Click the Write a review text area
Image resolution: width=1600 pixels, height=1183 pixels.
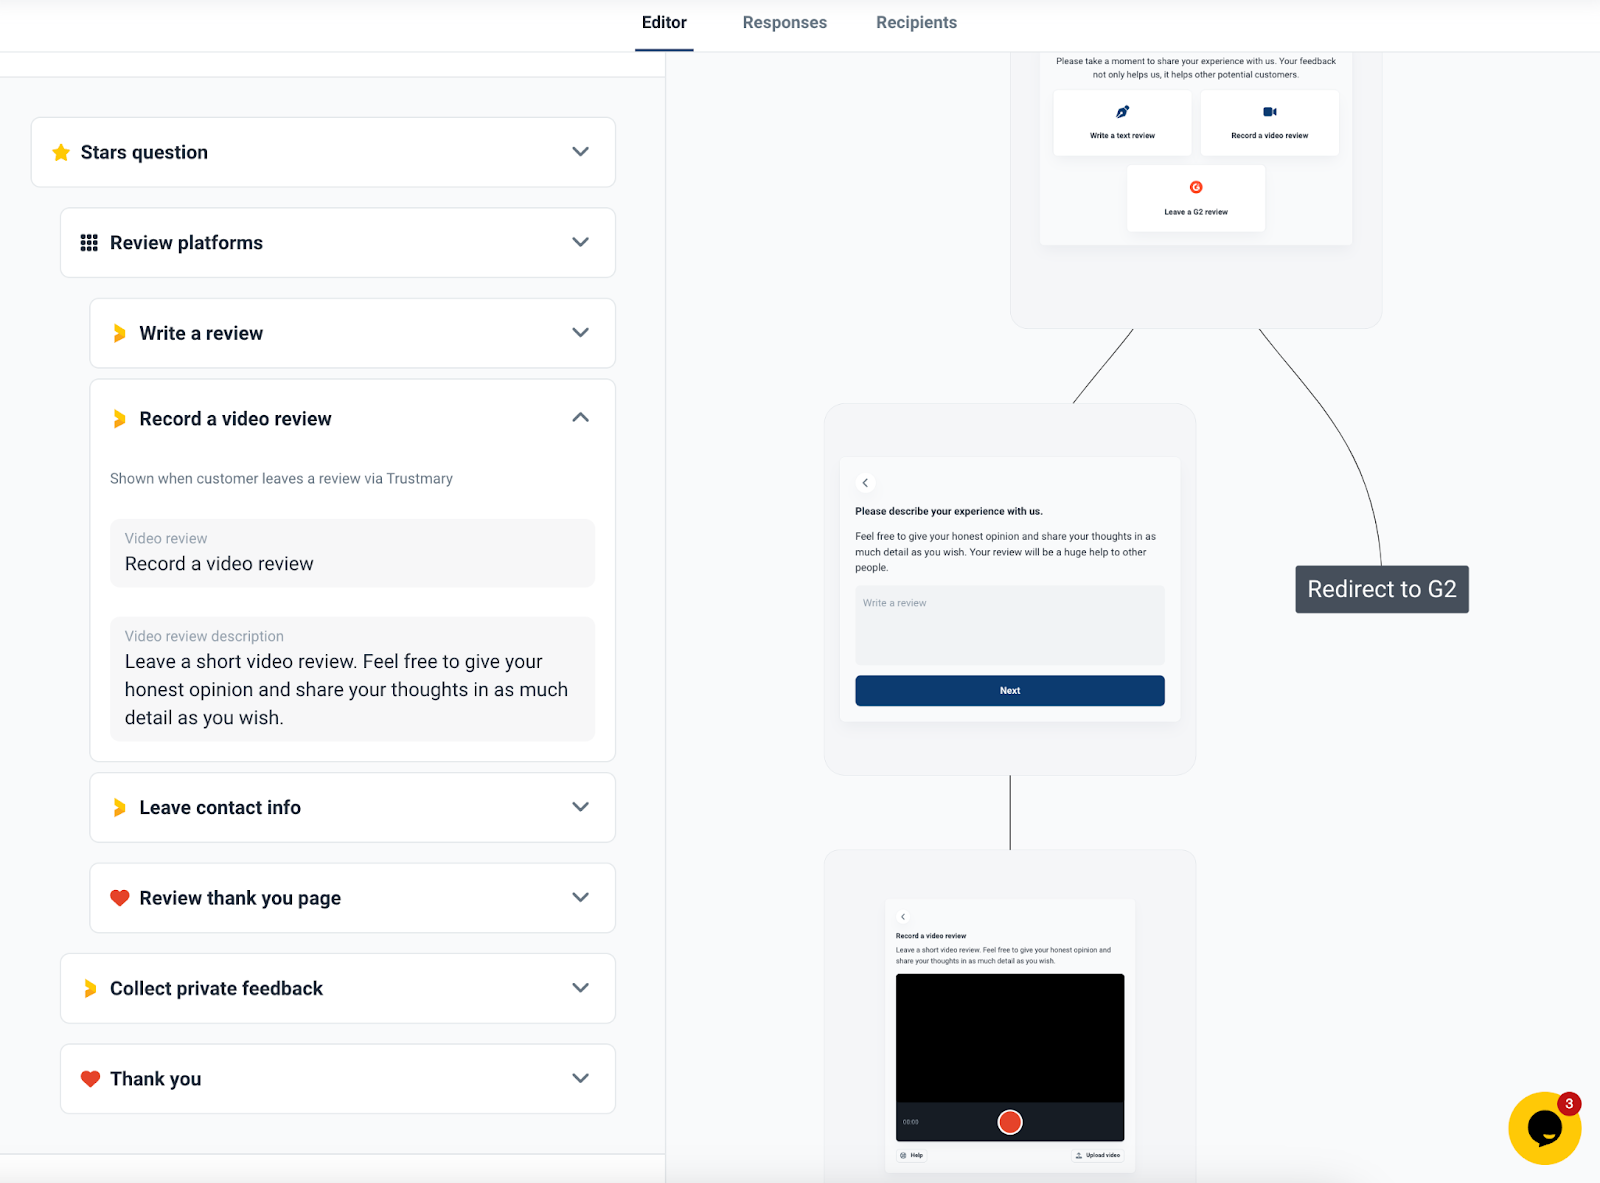1008,624
